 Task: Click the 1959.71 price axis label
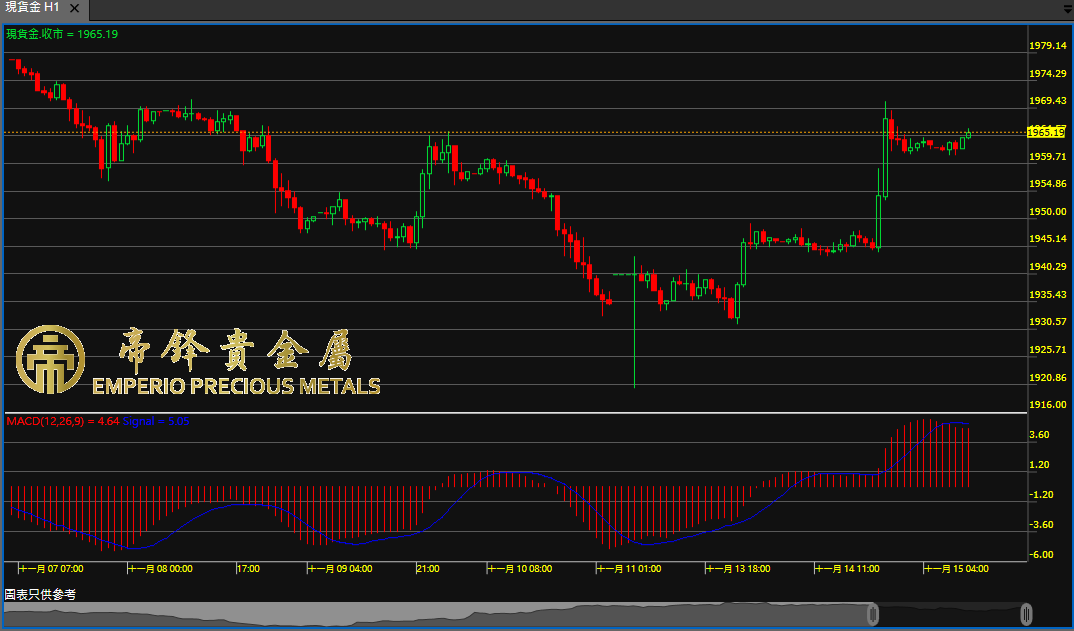(x=1048, y=156)
